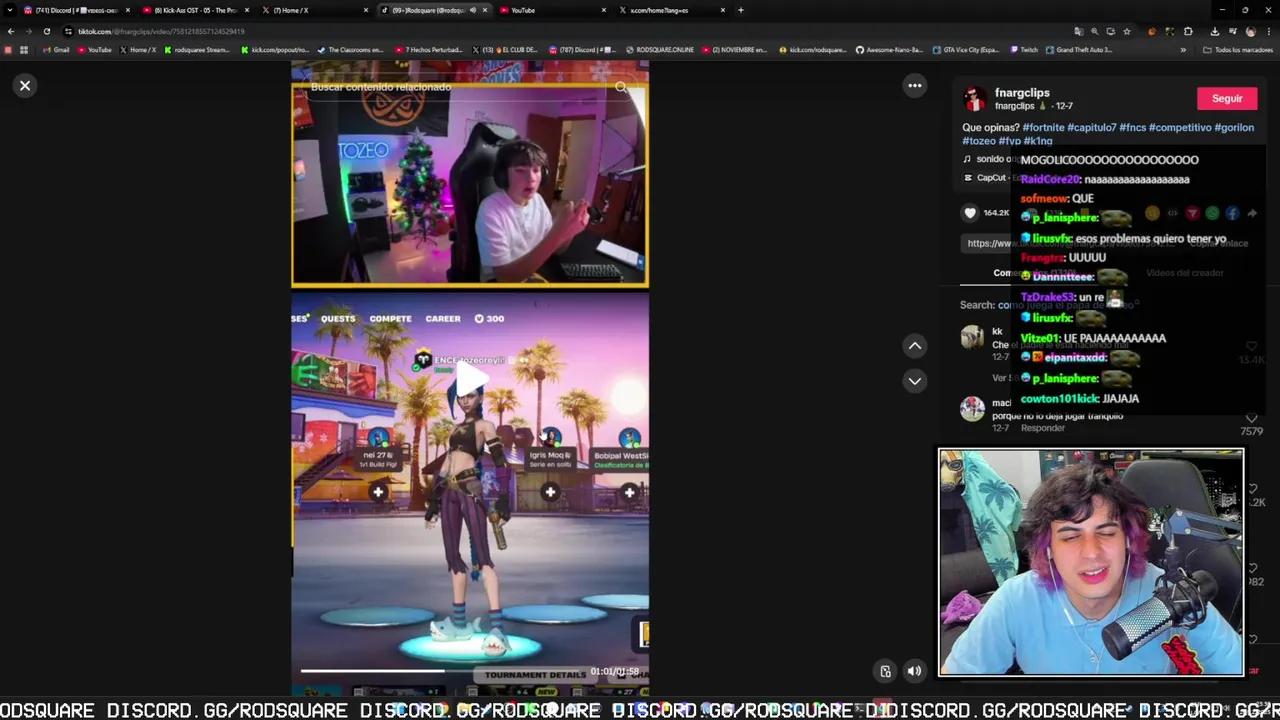Bookmark this page with the star icon
The image size is (1280, 720).
(x=1126, y=31)
